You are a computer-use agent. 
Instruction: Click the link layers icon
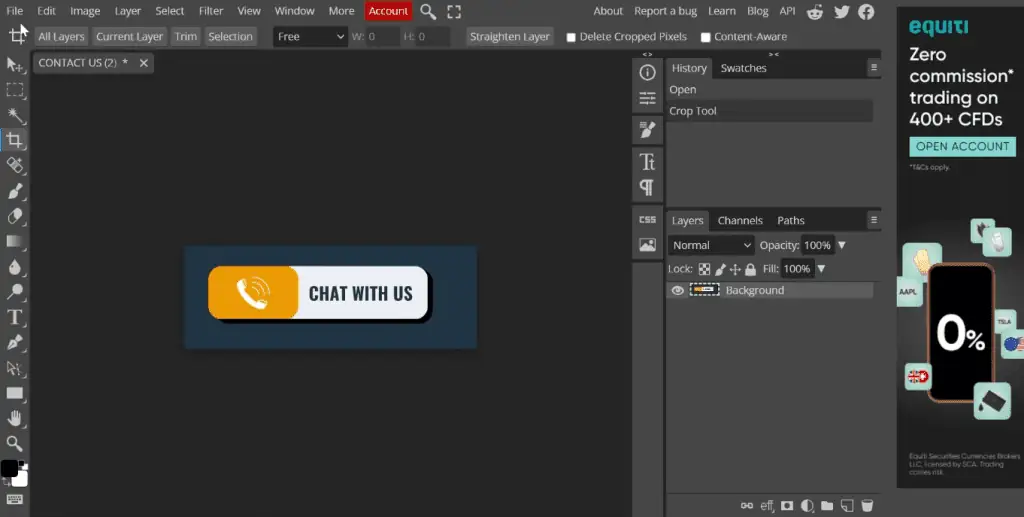tap(746, 505)
